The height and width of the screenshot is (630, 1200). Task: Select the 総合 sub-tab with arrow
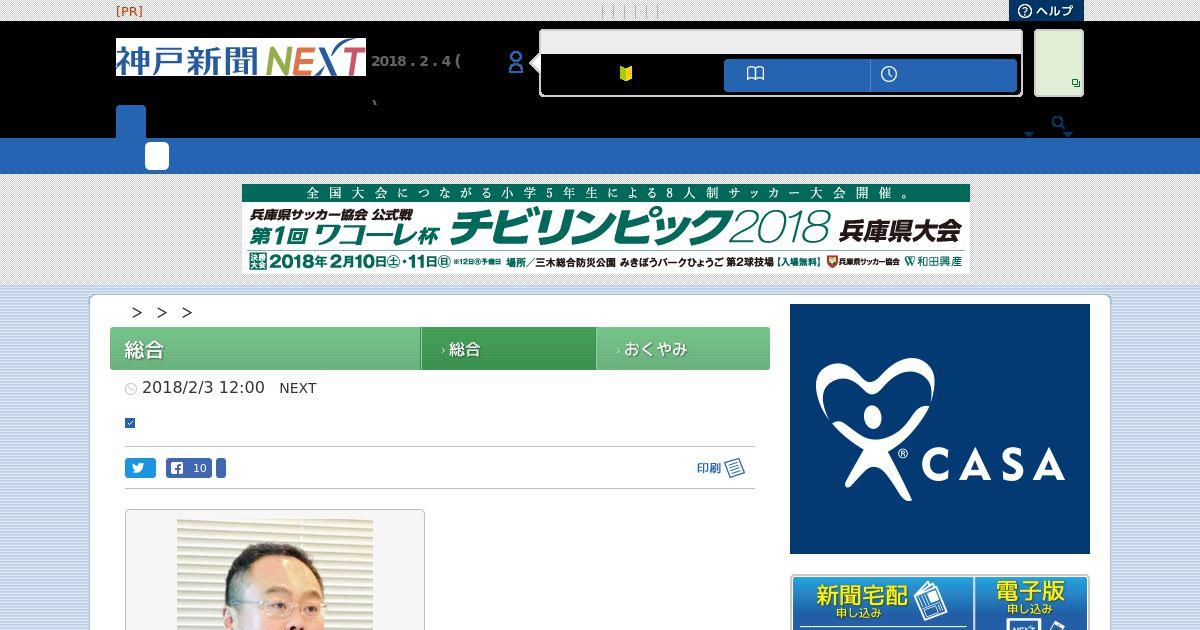508,349
